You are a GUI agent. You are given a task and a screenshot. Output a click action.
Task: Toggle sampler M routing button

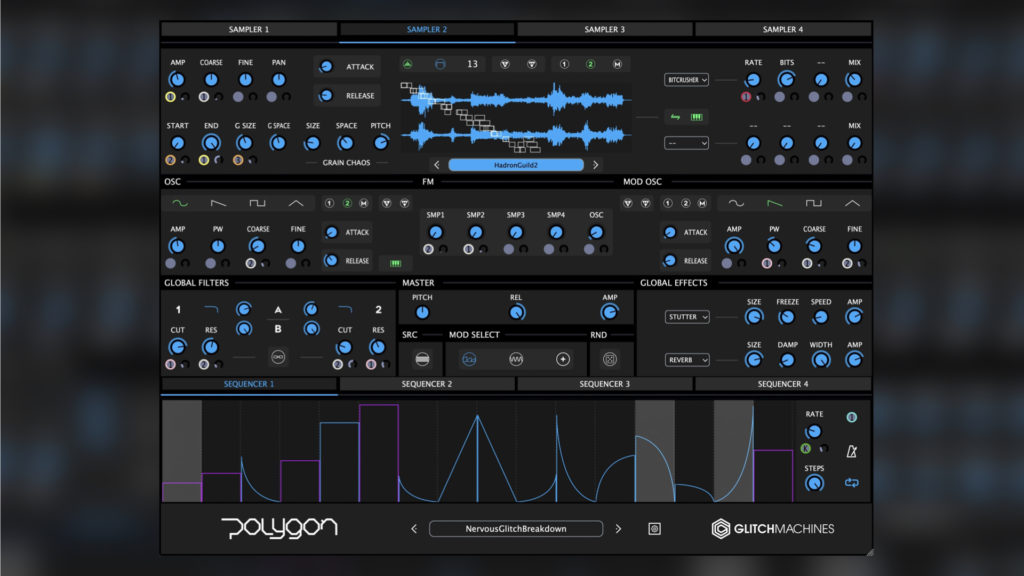[x=617, y=64]
